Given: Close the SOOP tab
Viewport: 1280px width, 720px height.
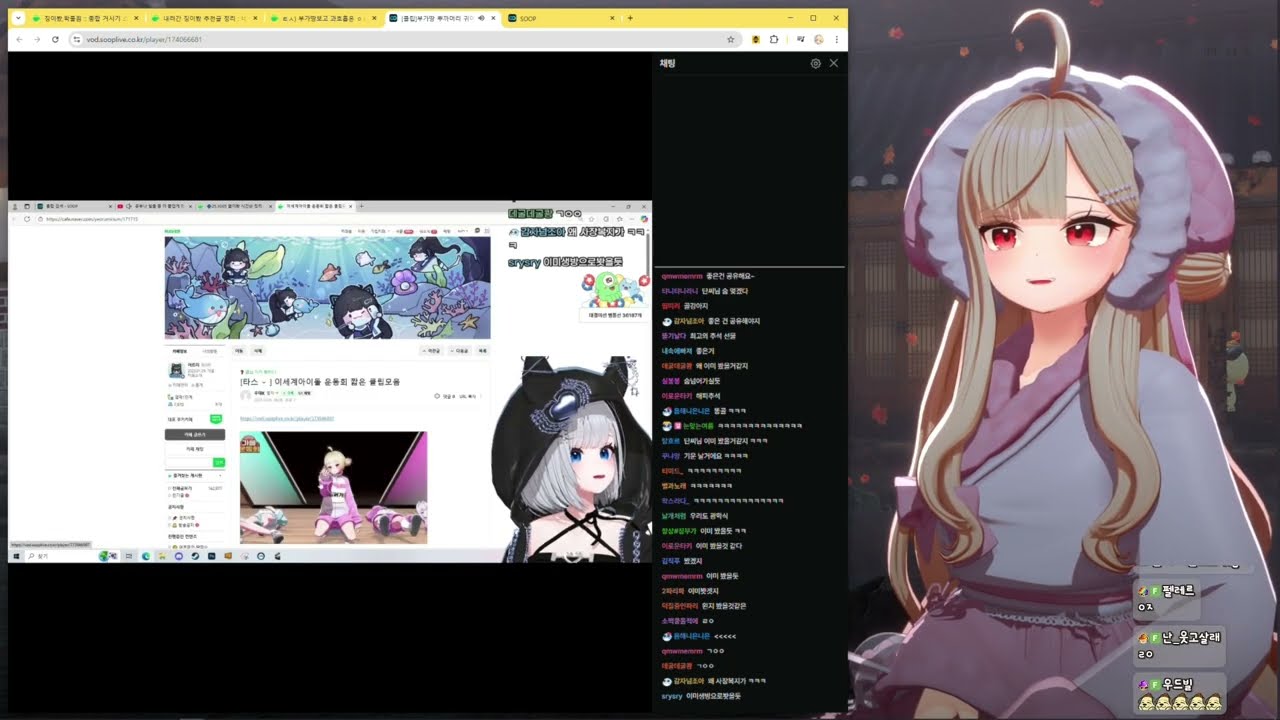Looking at the screenshot, I should point(613,18).
